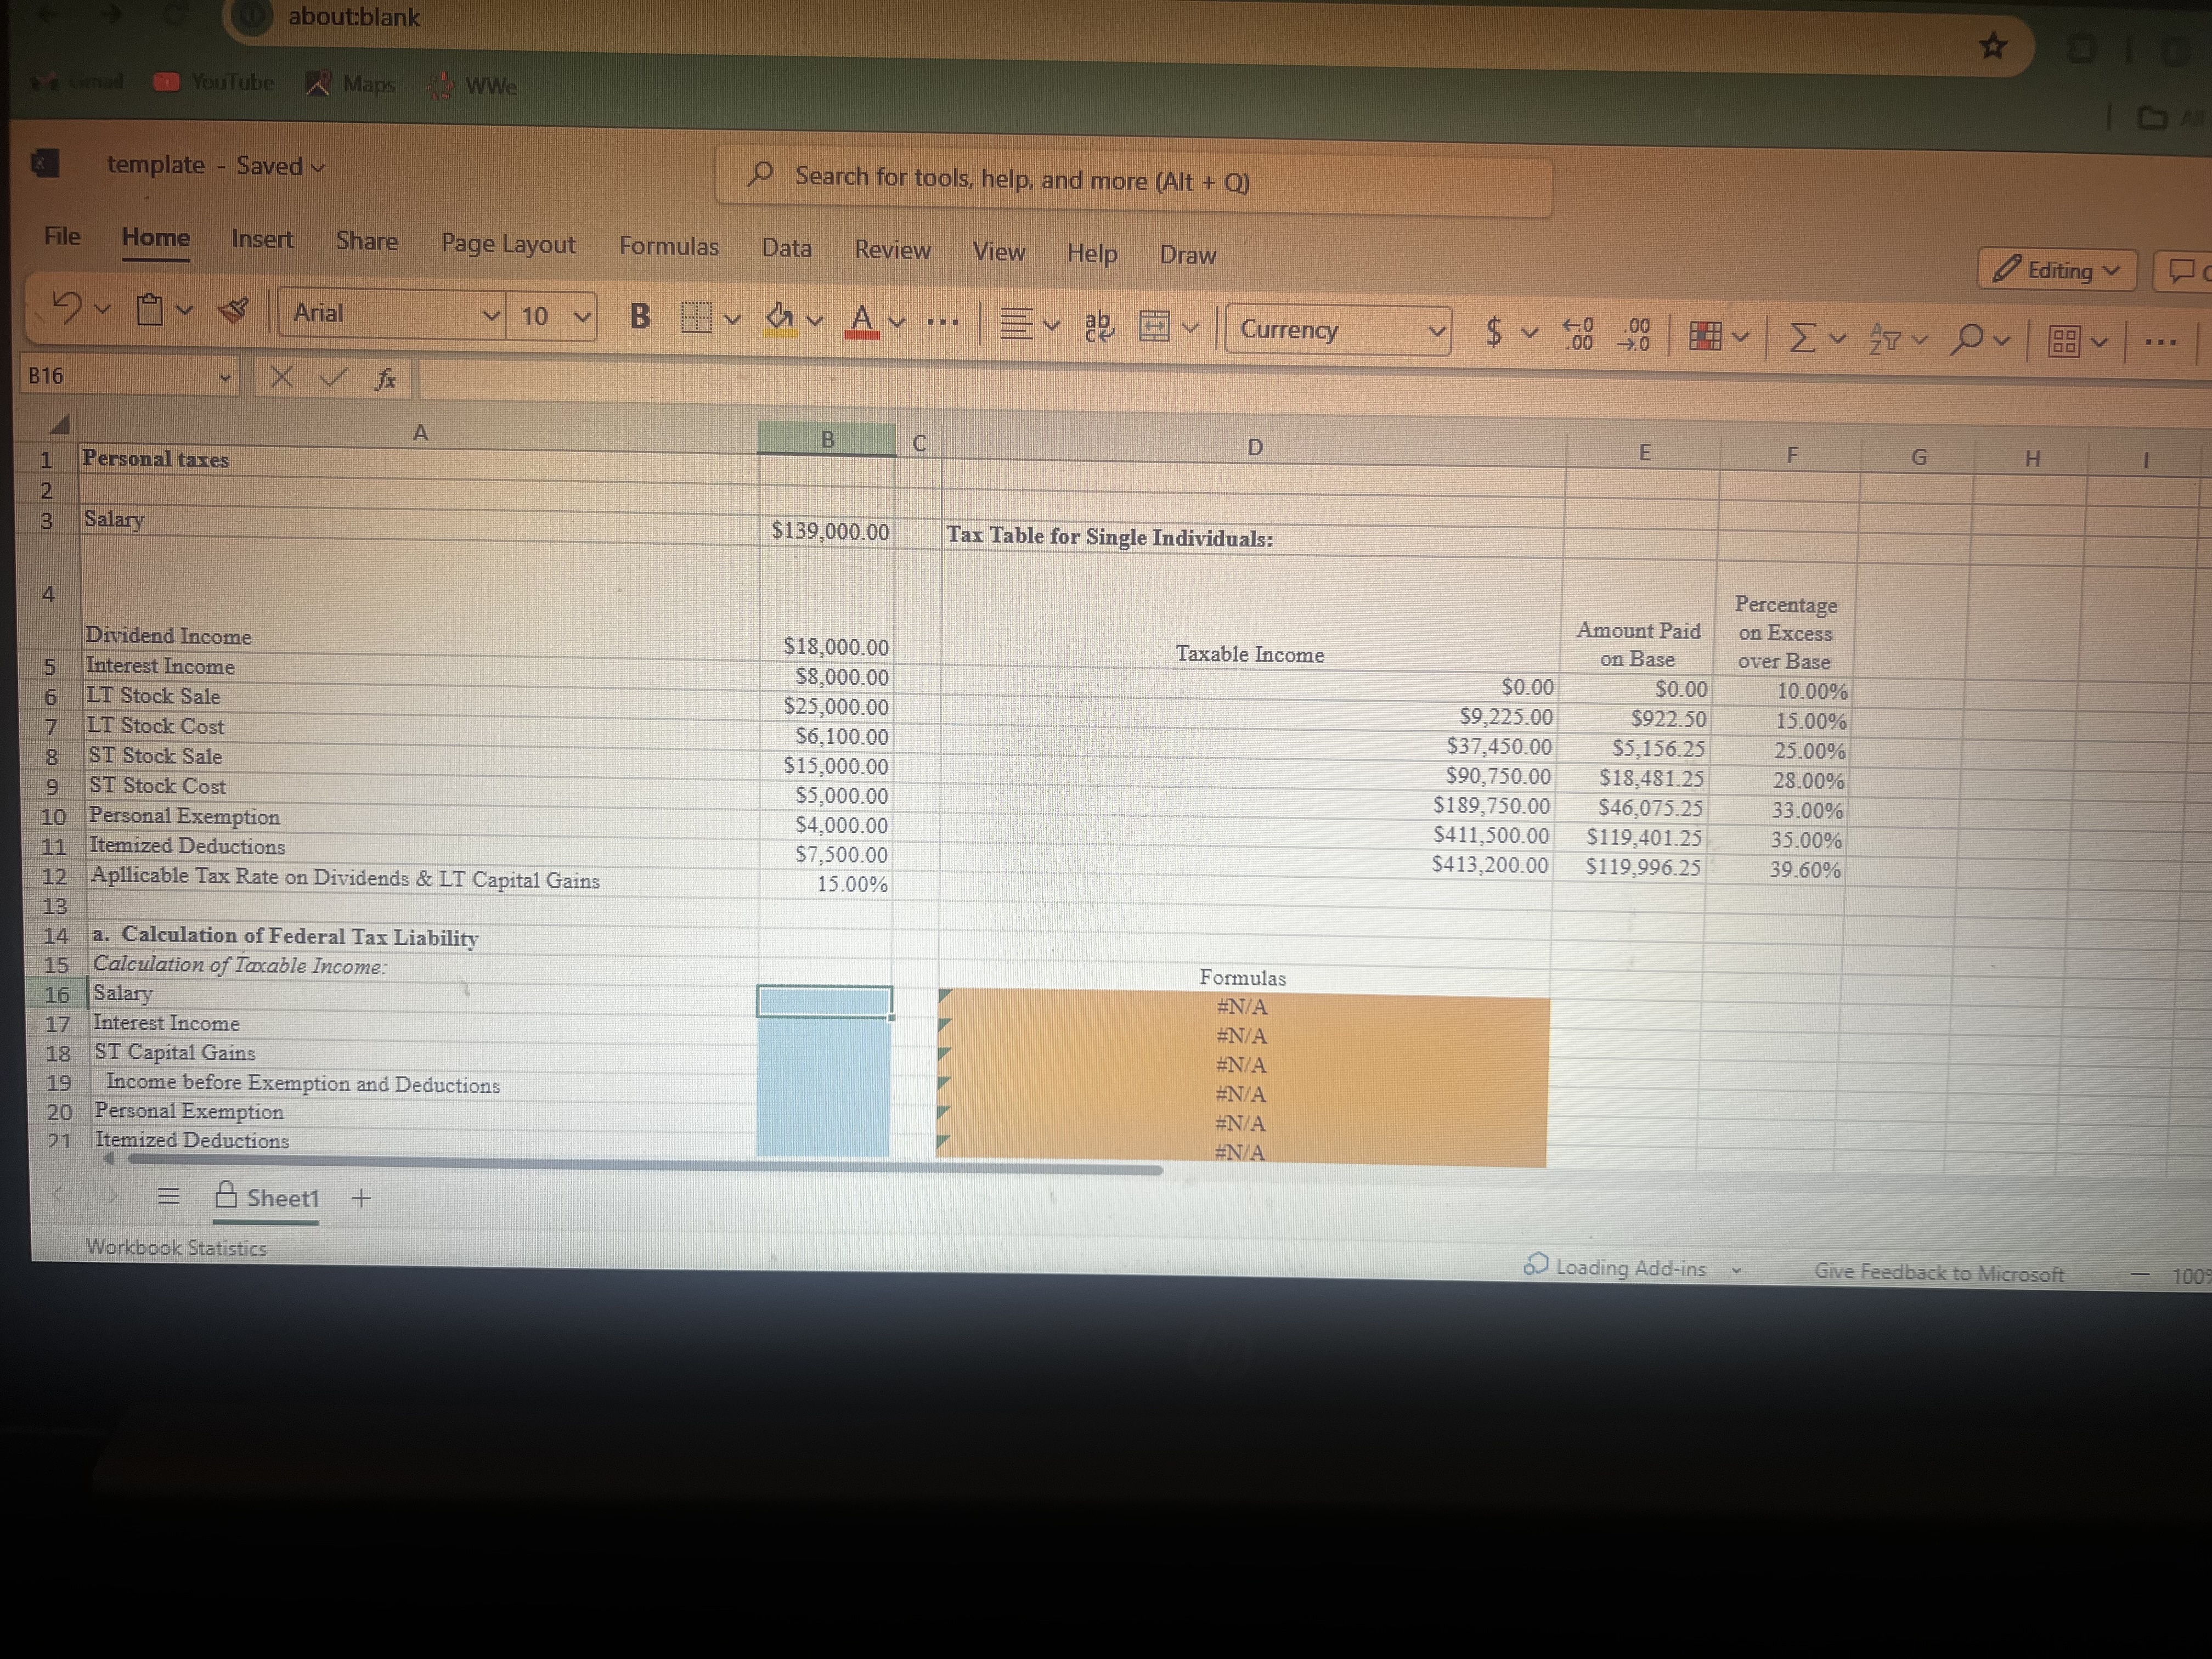The image size is (2212, 1659).
Task: Open the Currency number format dropdown
Action: tap(1436, 331)
